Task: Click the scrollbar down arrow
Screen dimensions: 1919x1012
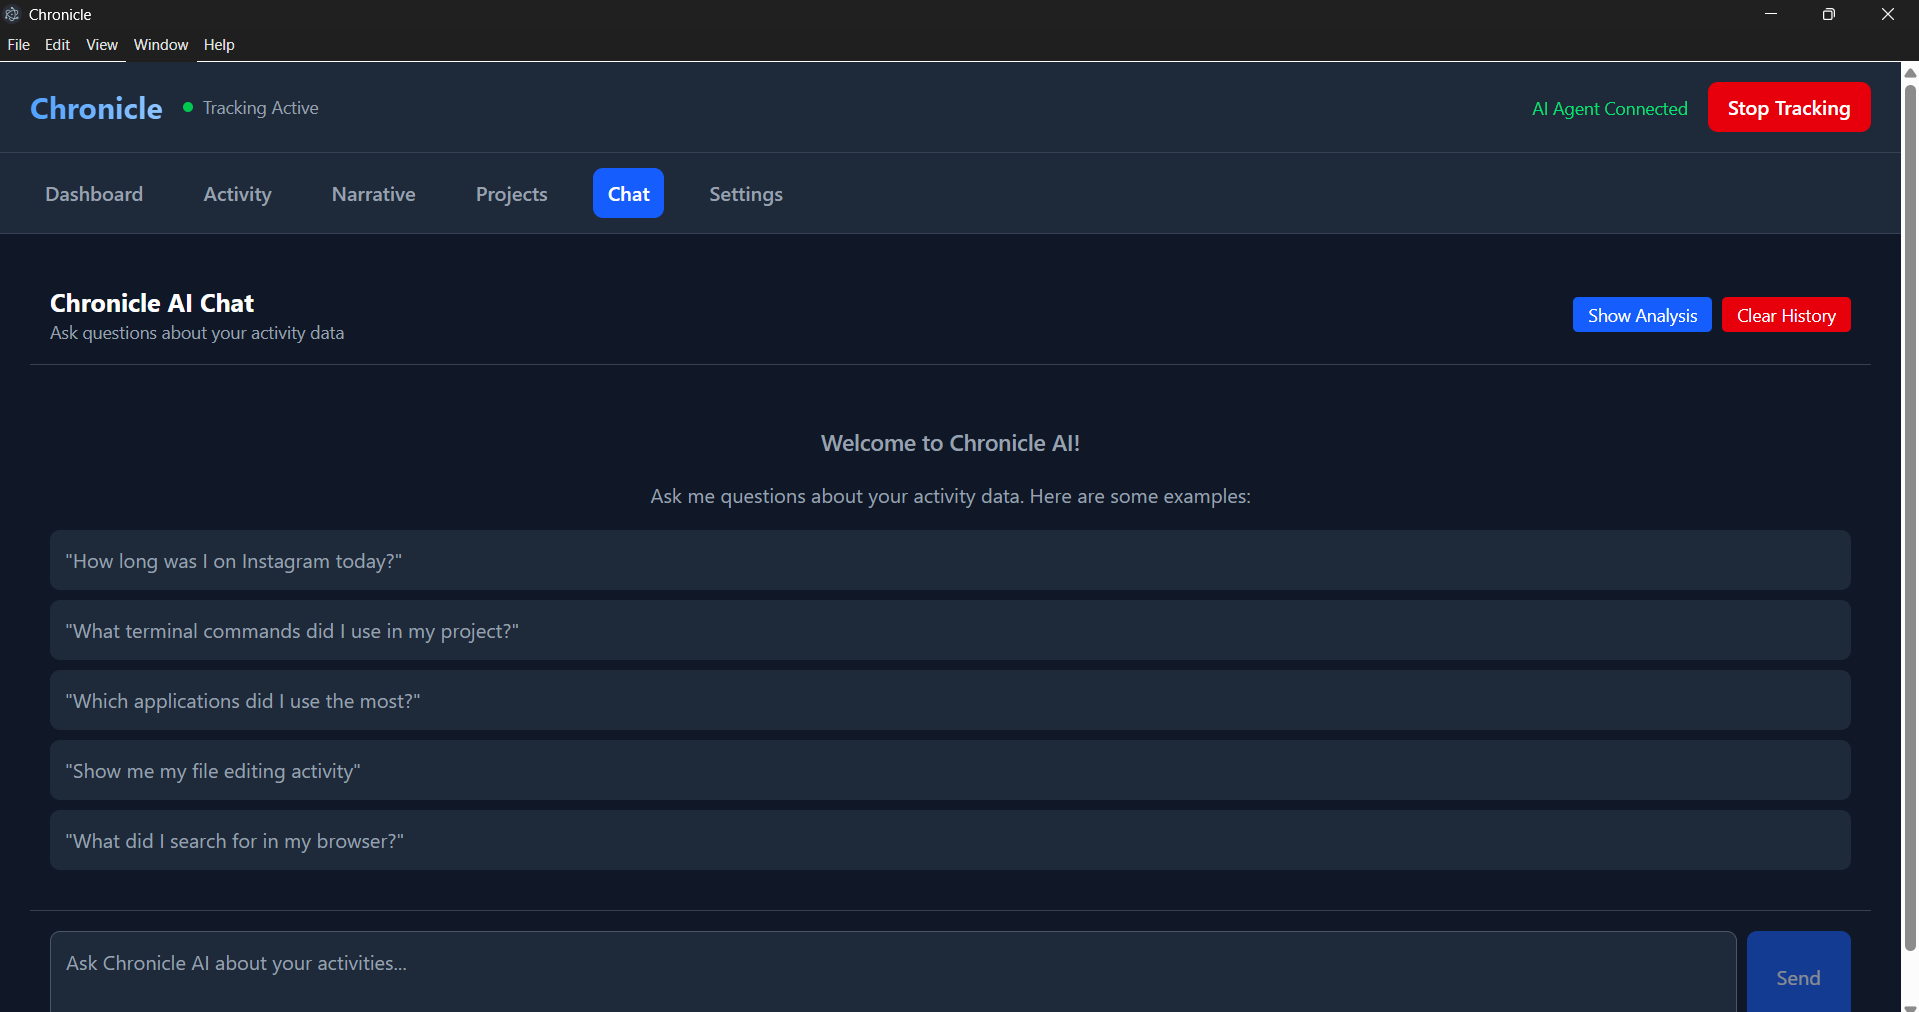Action: click(1910, 1006)
